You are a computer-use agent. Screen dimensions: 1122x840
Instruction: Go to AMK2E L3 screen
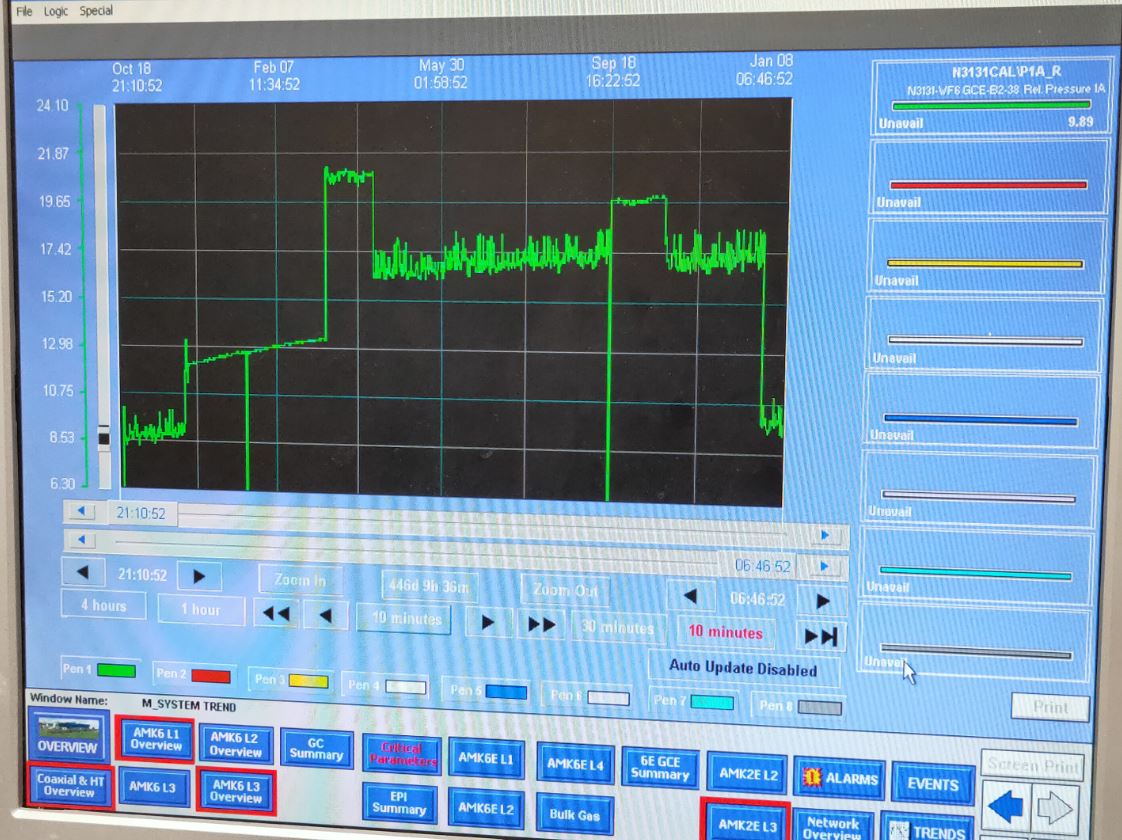point(747,822)
